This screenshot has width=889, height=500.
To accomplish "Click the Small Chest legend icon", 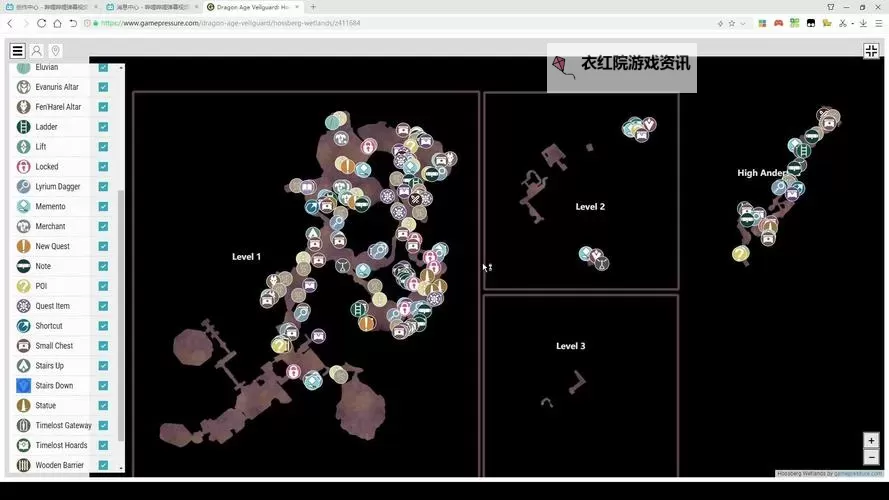I will [x=23, y=346].
